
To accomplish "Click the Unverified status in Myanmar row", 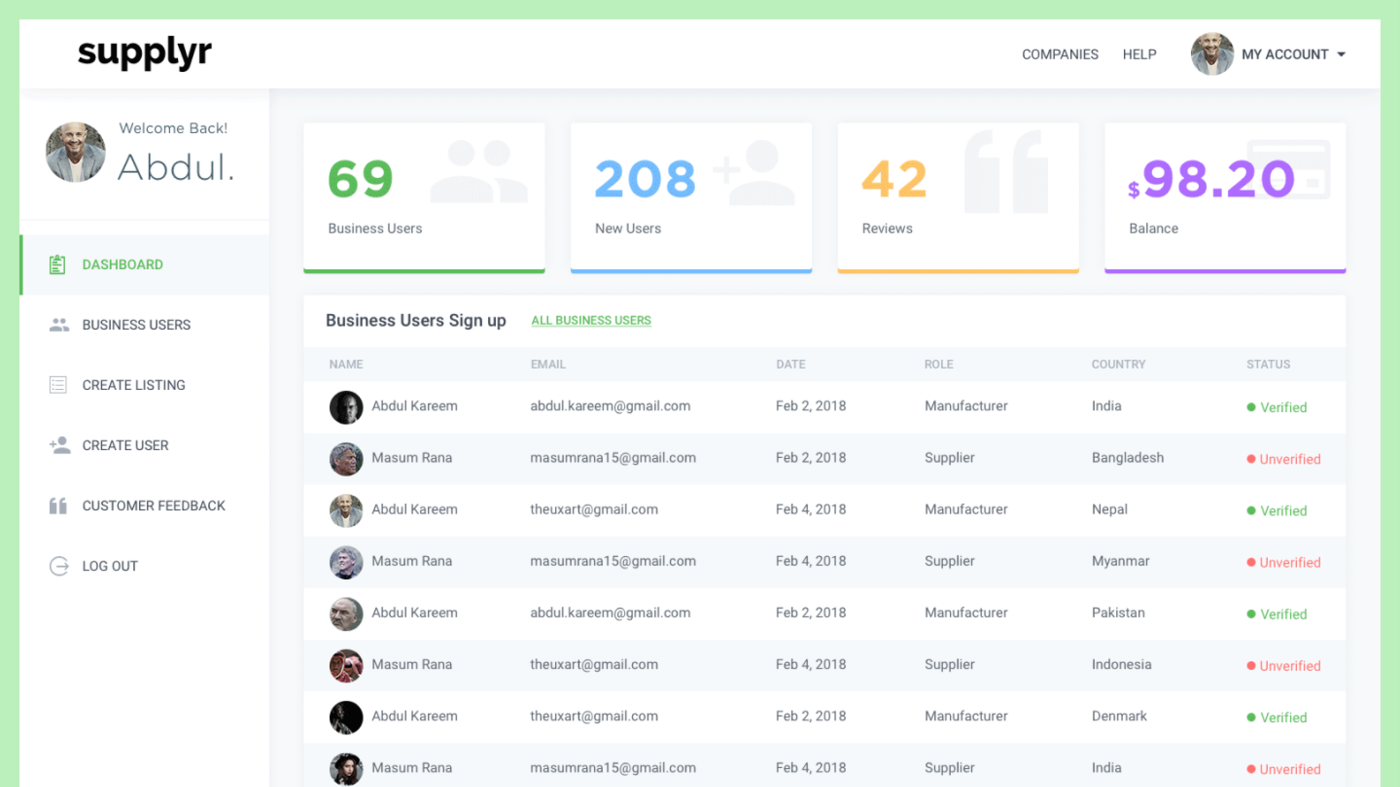I will [1289, 563].
